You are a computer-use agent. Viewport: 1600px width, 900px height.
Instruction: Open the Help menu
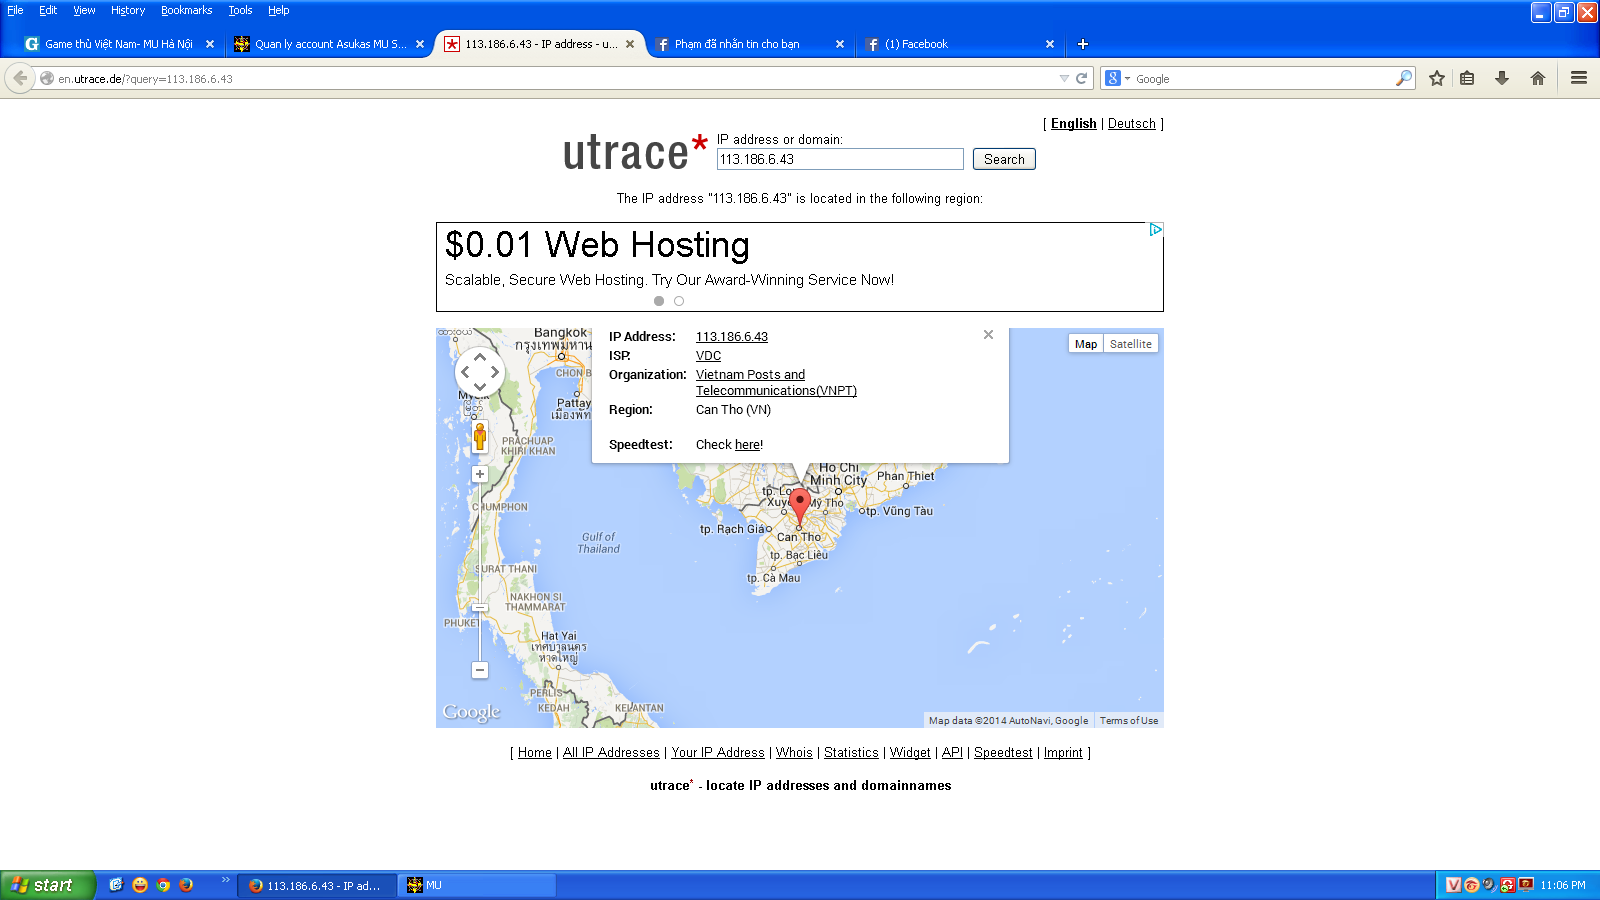(279, 10)
